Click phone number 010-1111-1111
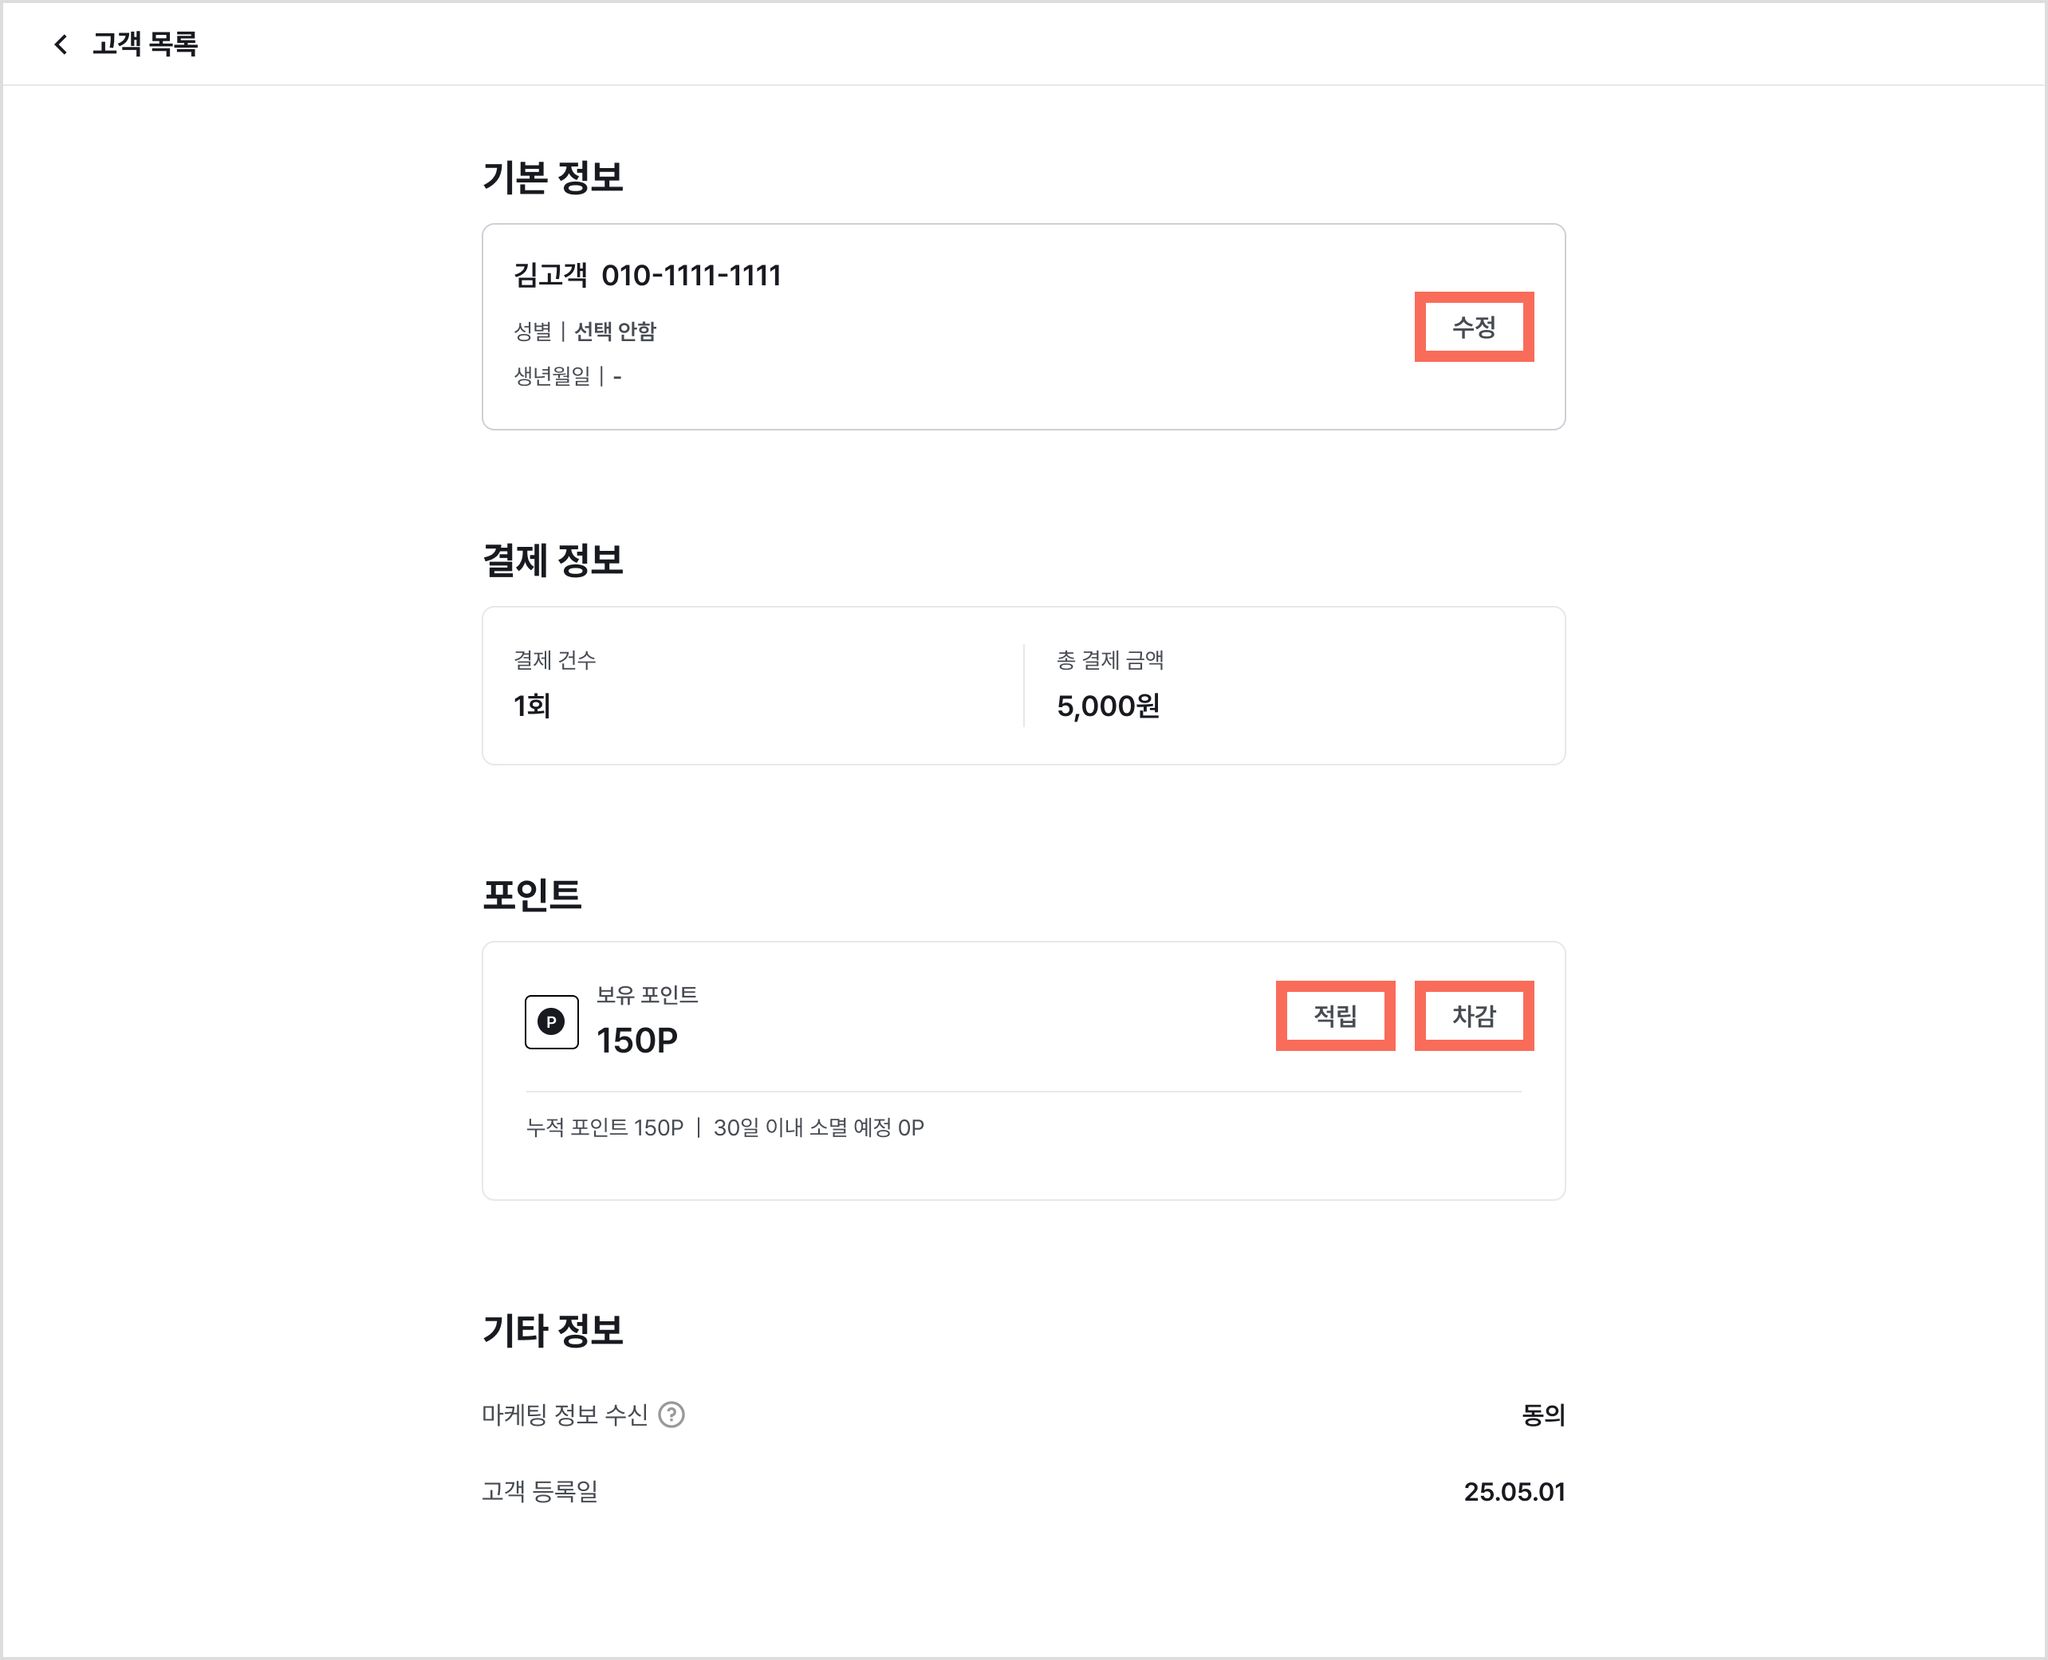The width and height of the screenshot is (2048, 1660). (x=691, y=275)
